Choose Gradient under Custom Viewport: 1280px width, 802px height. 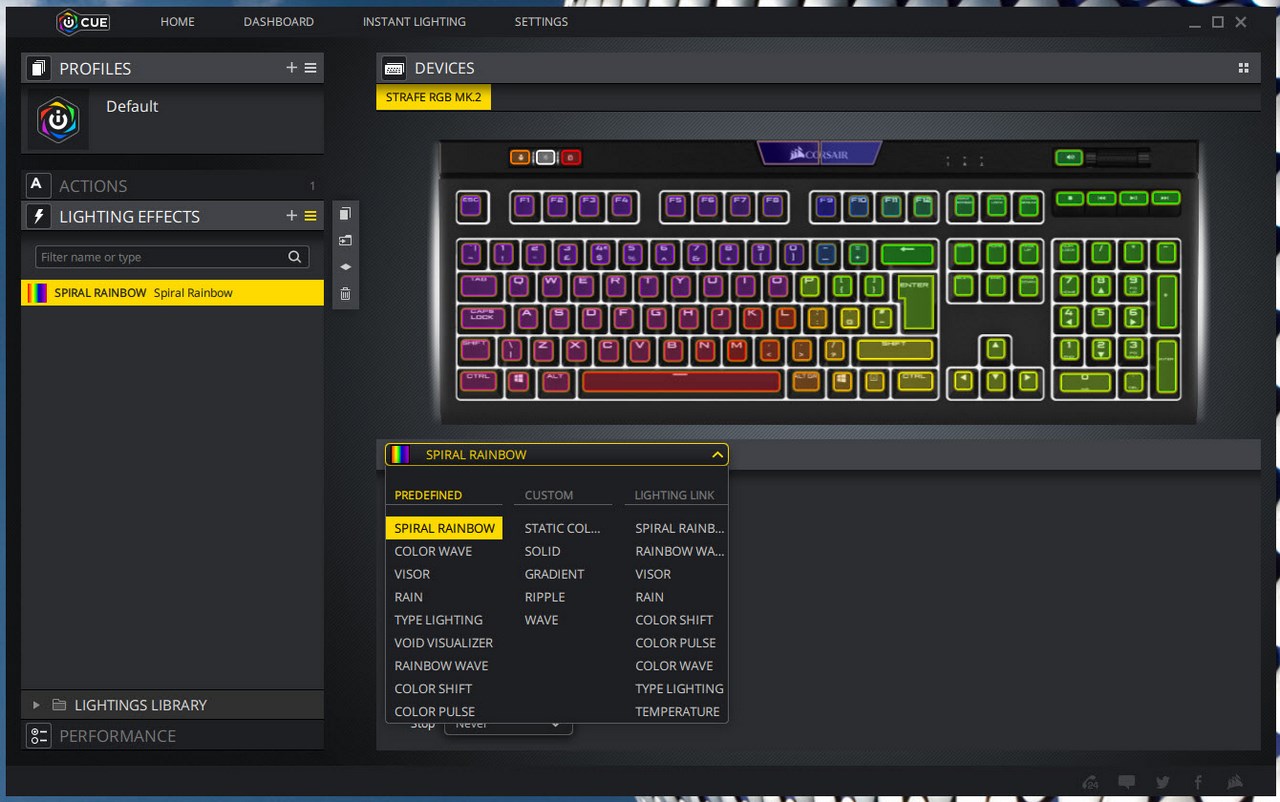click(x=554, y=574)
